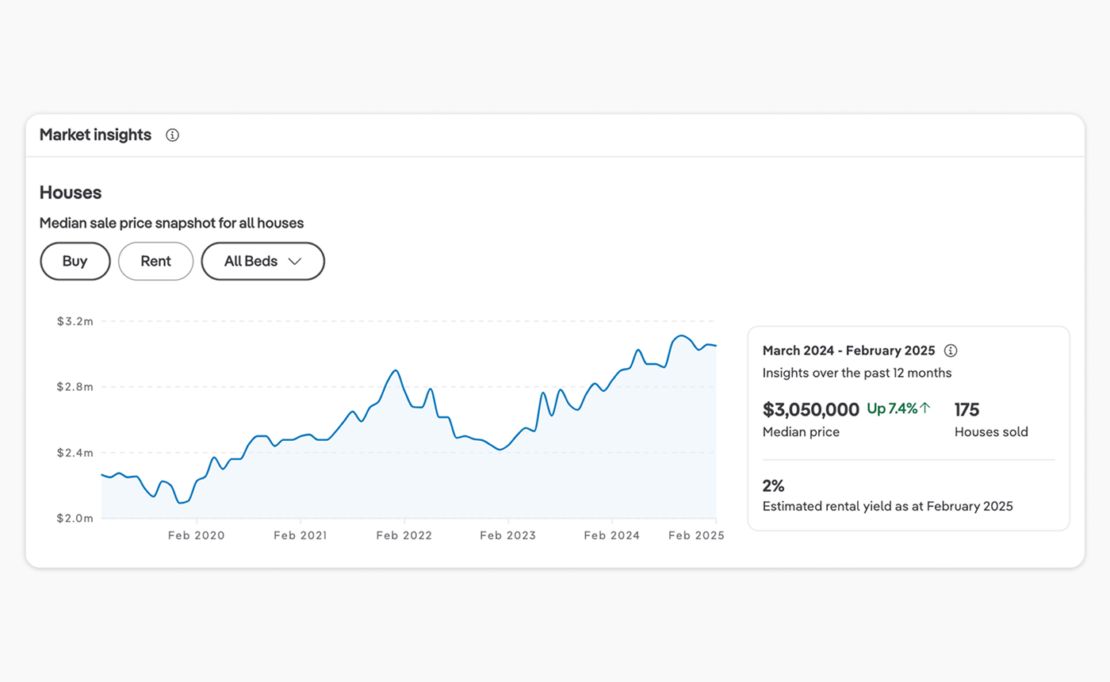Viewport: 1110px width, 682px height.
Task: Click the Feb 2020 axis label
Action: click(x=196, y=535)
